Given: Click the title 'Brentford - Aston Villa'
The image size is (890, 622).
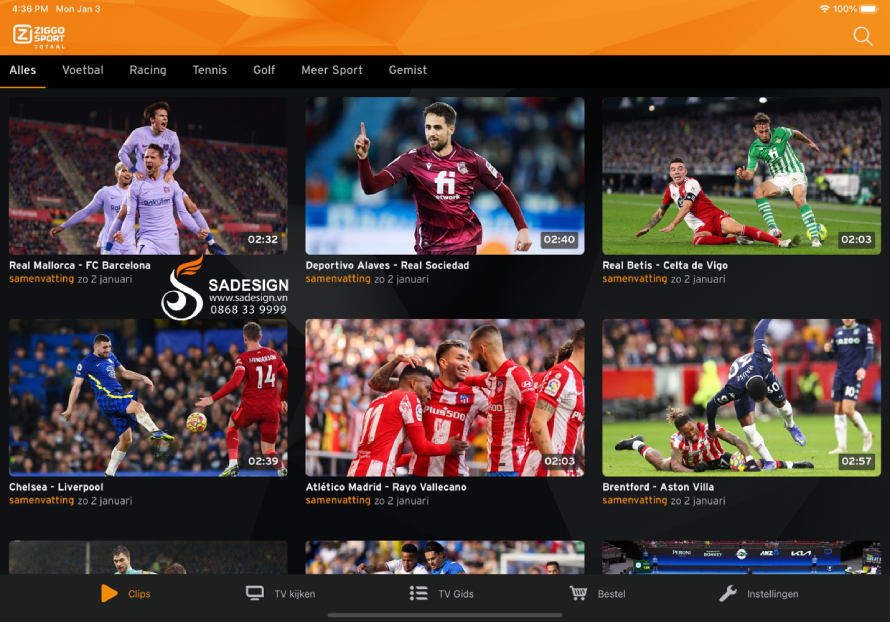Looking at the screenshot, I should point(658,487).
